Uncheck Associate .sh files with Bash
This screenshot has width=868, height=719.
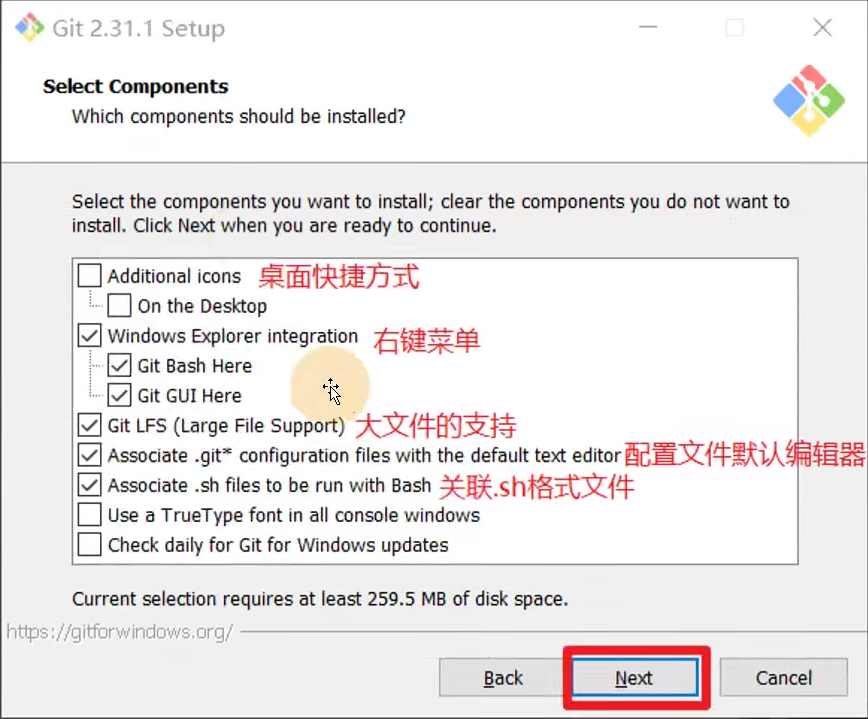[x=90, y=485]
